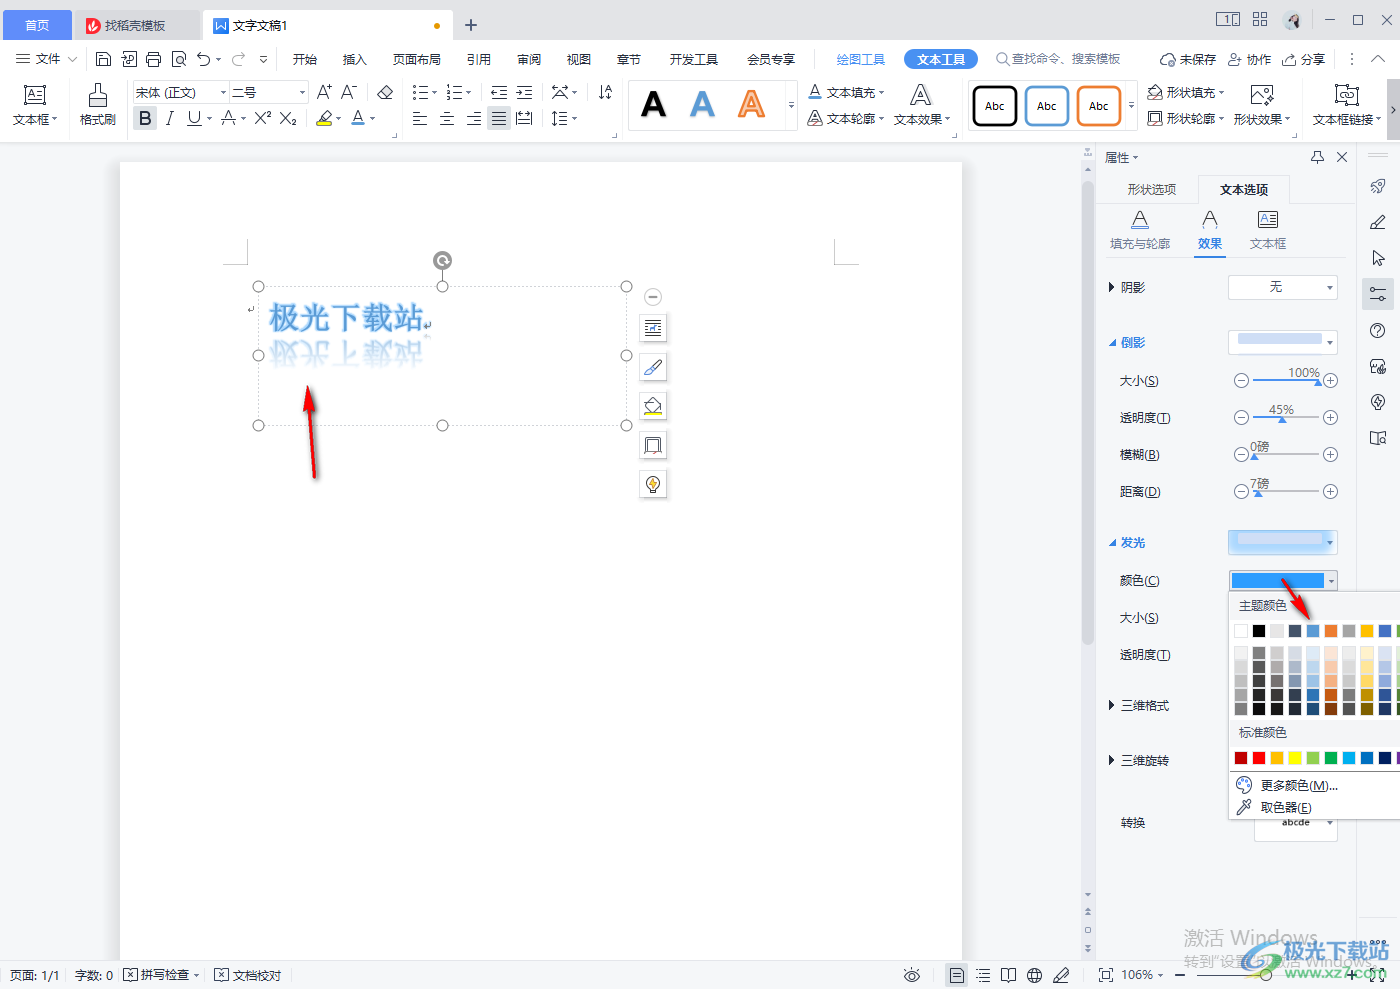
Task: Toggle align right paragraph
Action: 473,118
